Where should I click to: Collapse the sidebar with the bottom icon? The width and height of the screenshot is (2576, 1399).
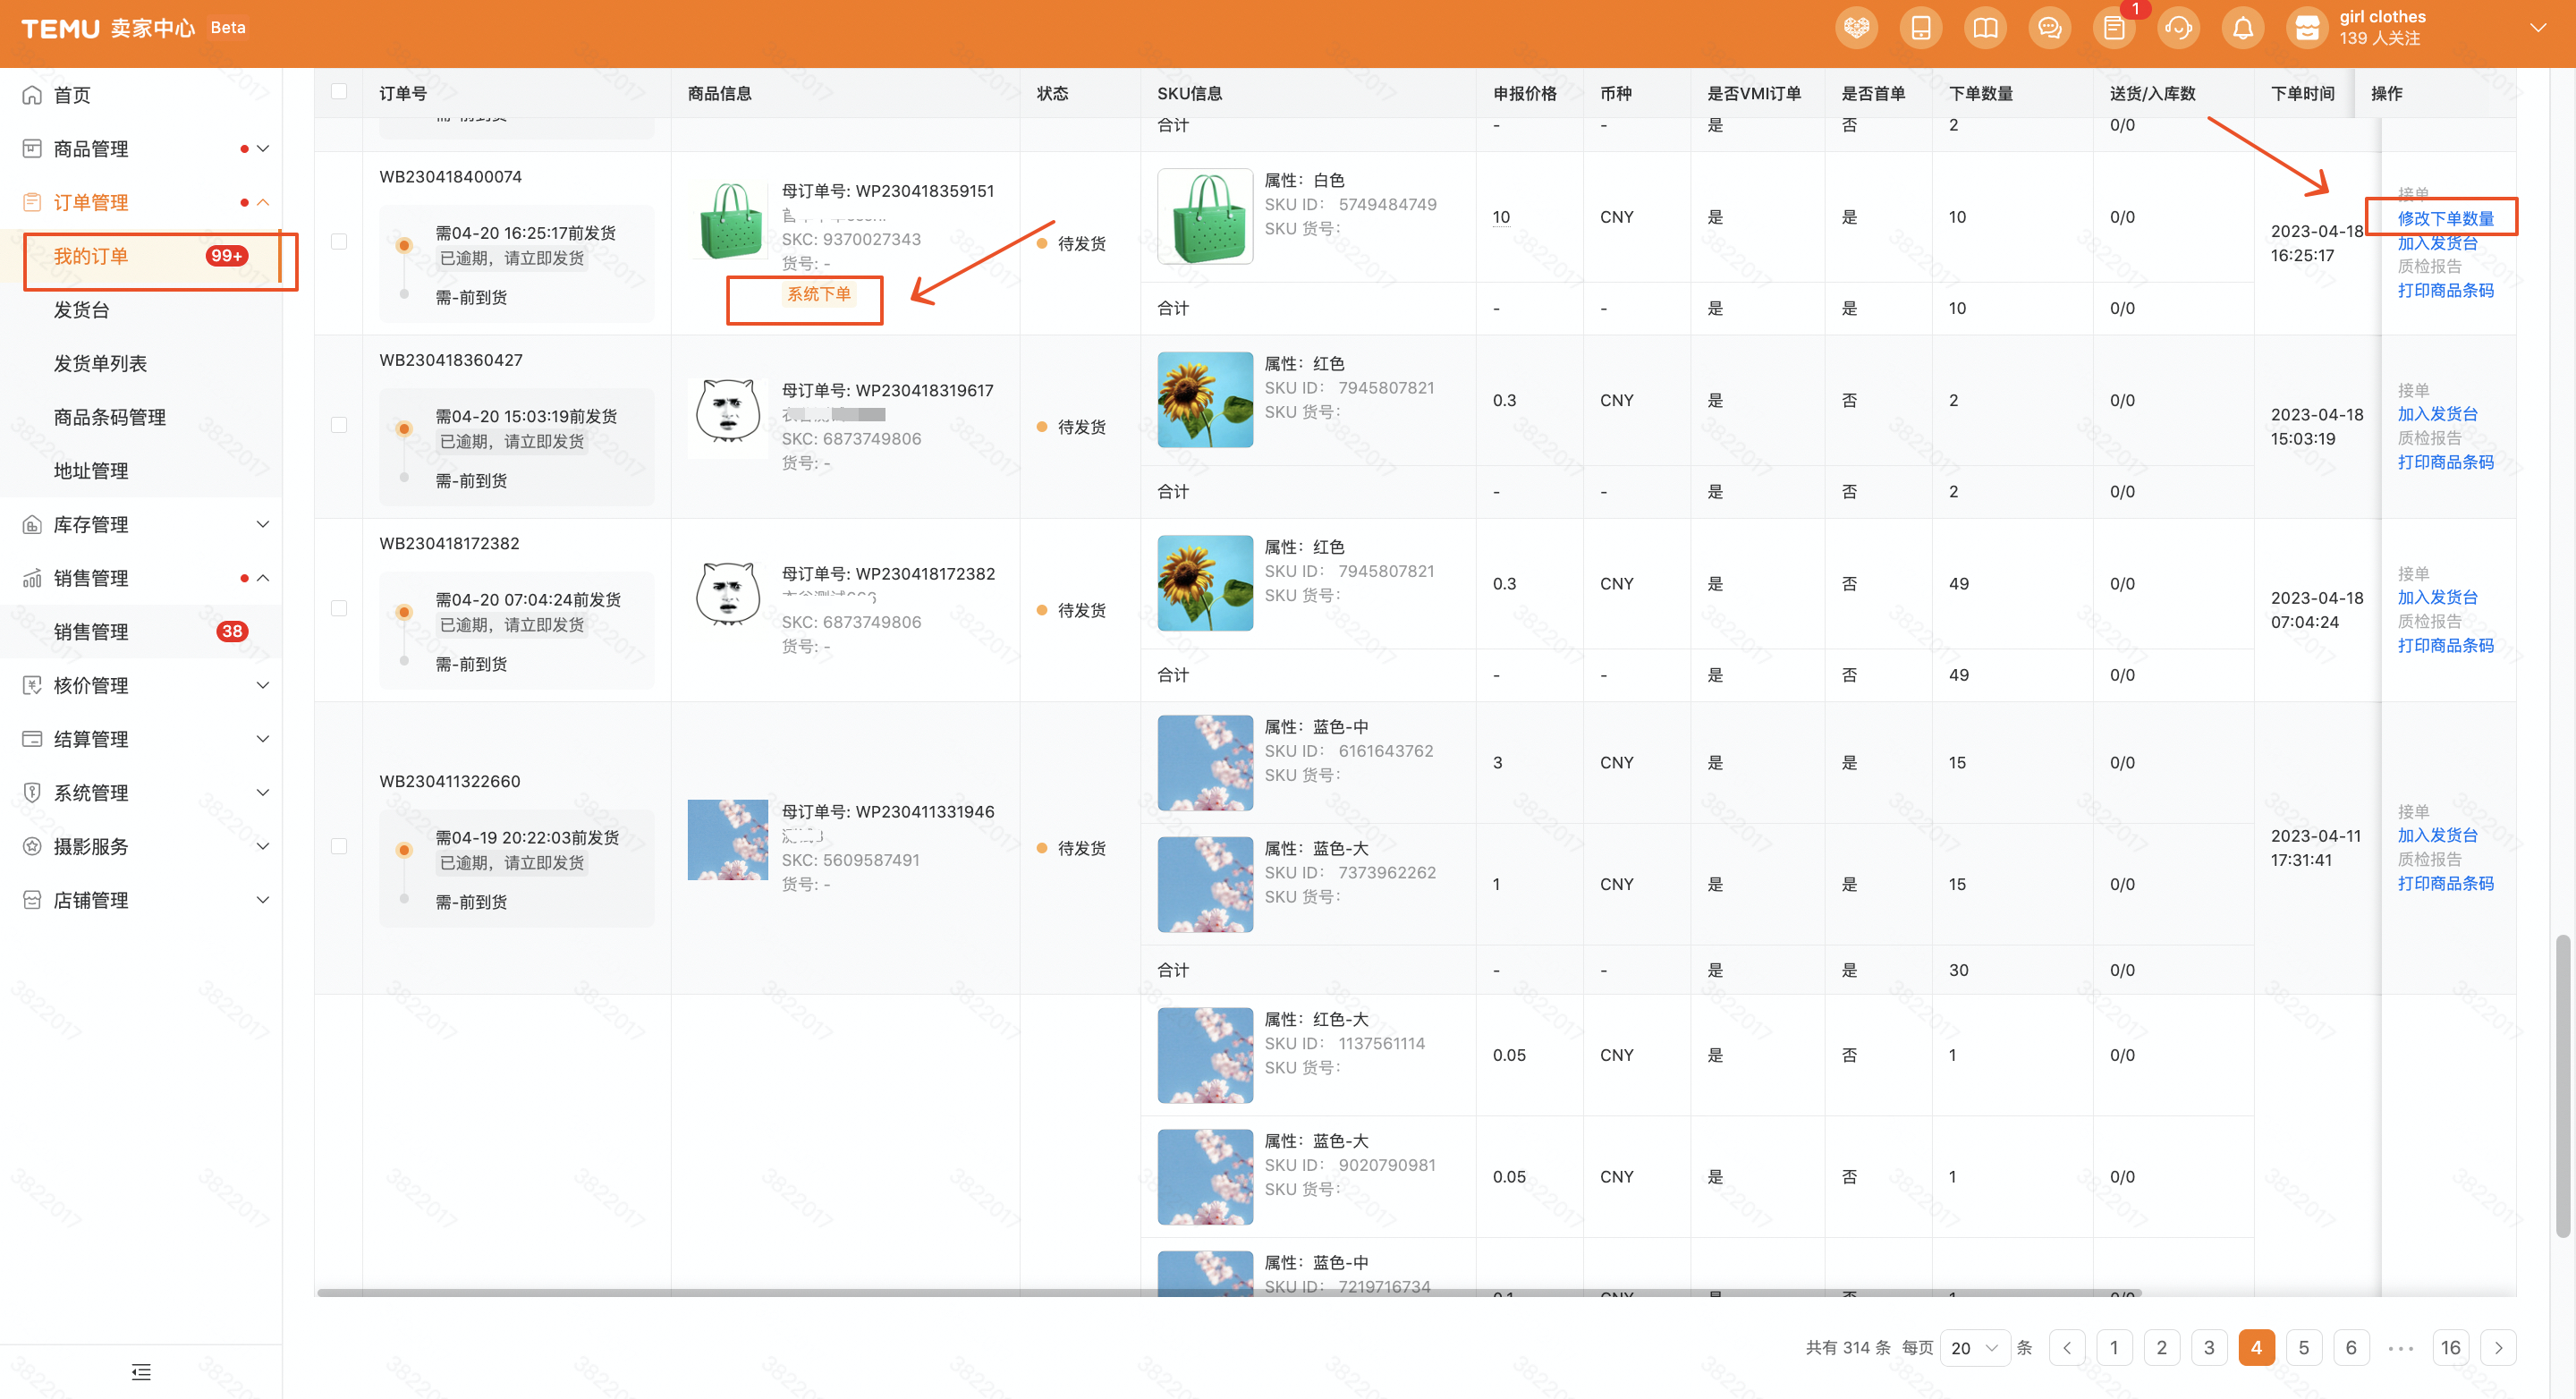click(141, 1371)
